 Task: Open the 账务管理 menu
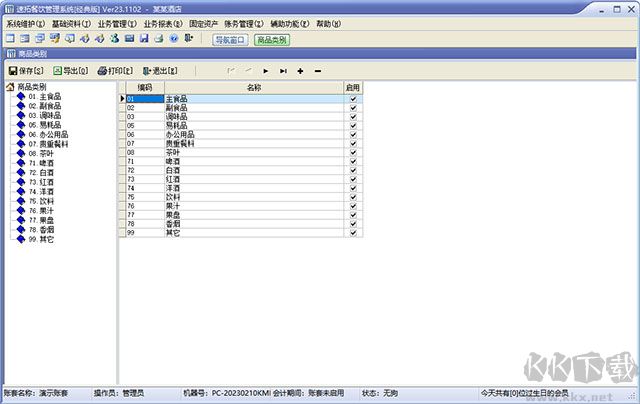click(x=244, y=24)
